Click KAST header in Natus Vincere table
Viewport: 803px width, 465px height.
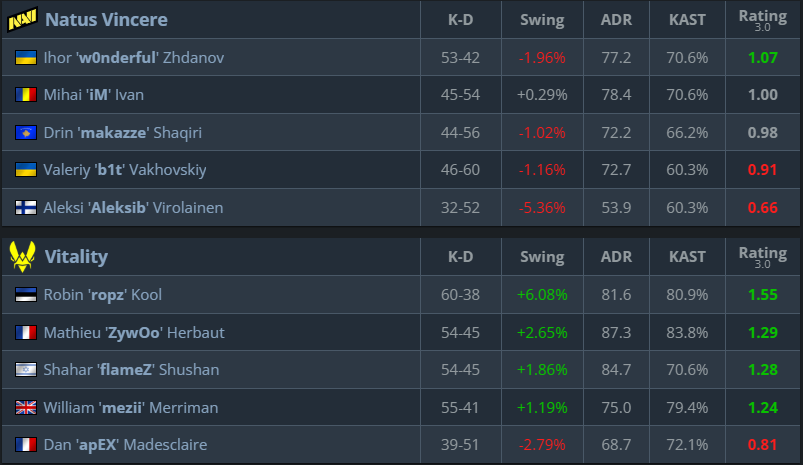pos(687,19)
